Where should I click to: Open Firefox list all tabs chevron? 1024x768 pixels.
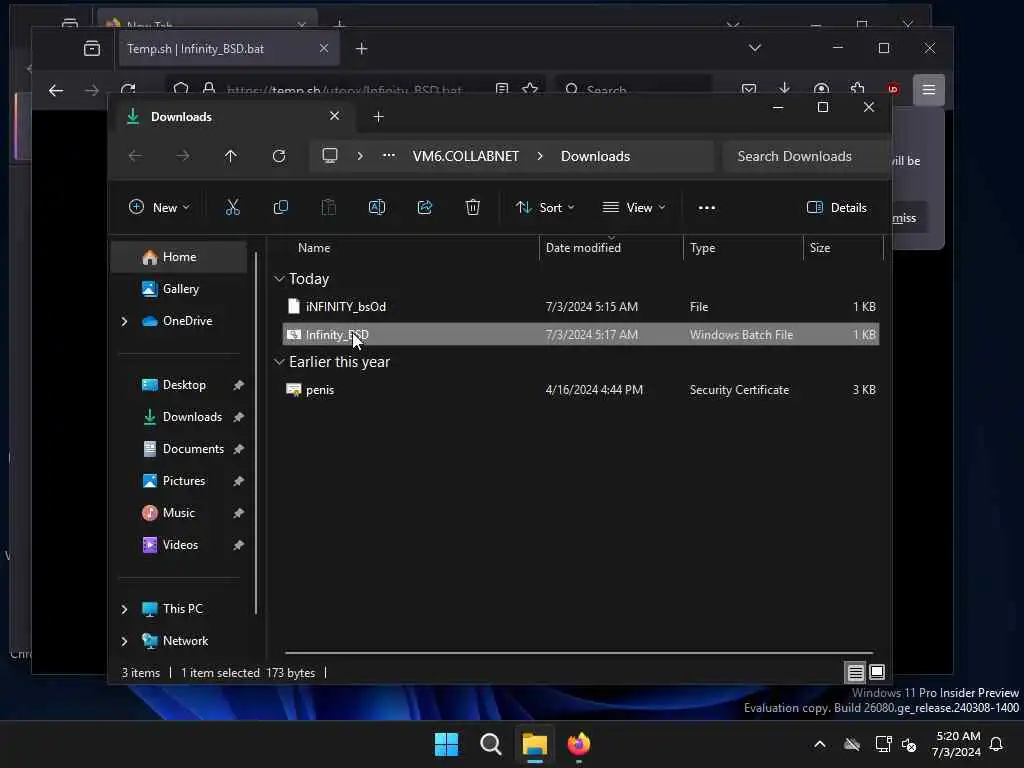755,48
